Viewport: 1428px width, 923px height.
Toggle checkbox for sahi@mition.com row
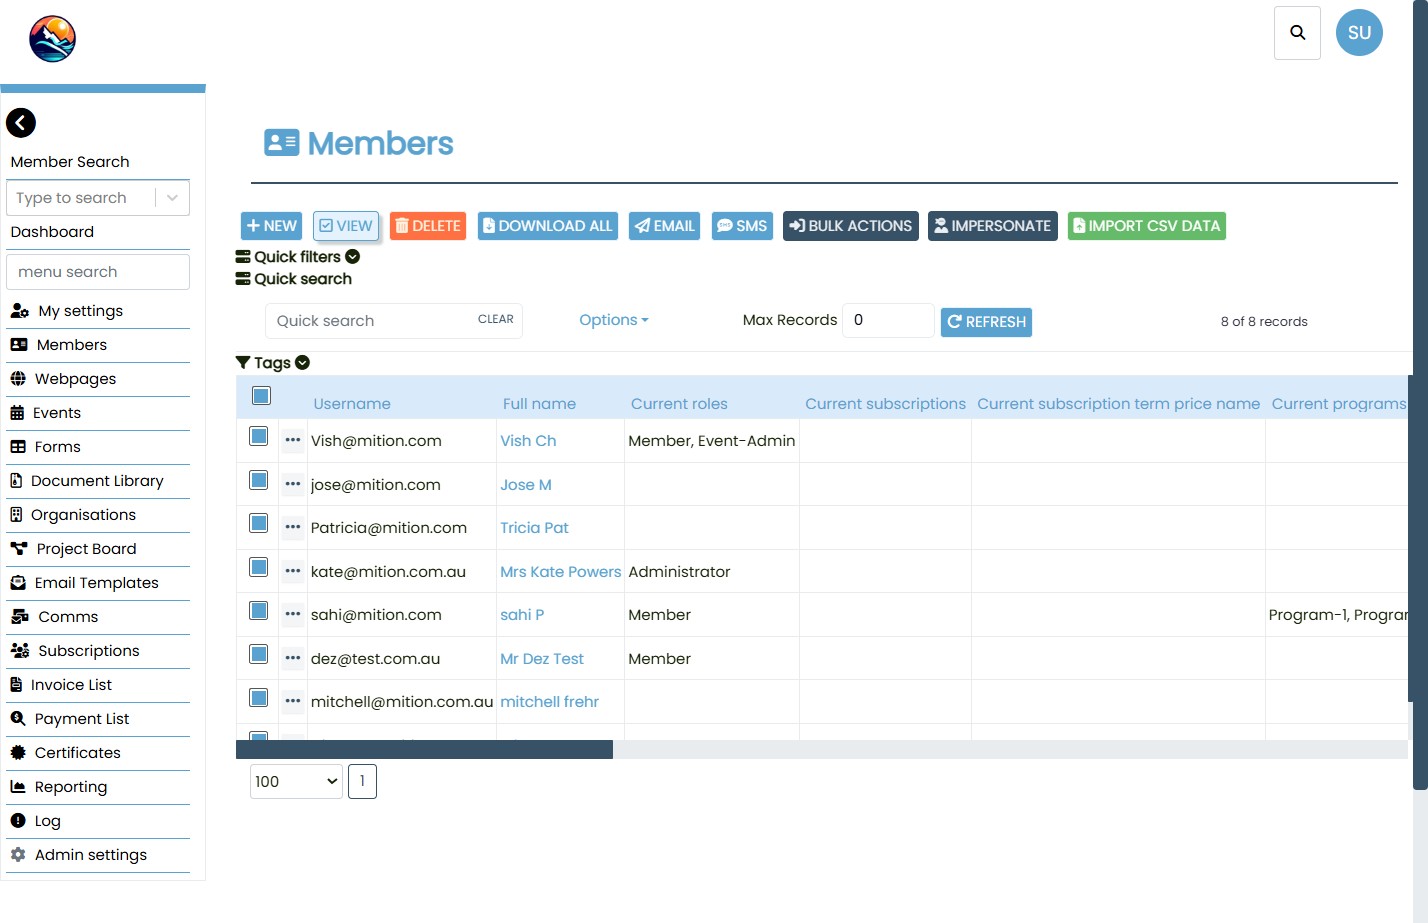(x=259, y=611)
